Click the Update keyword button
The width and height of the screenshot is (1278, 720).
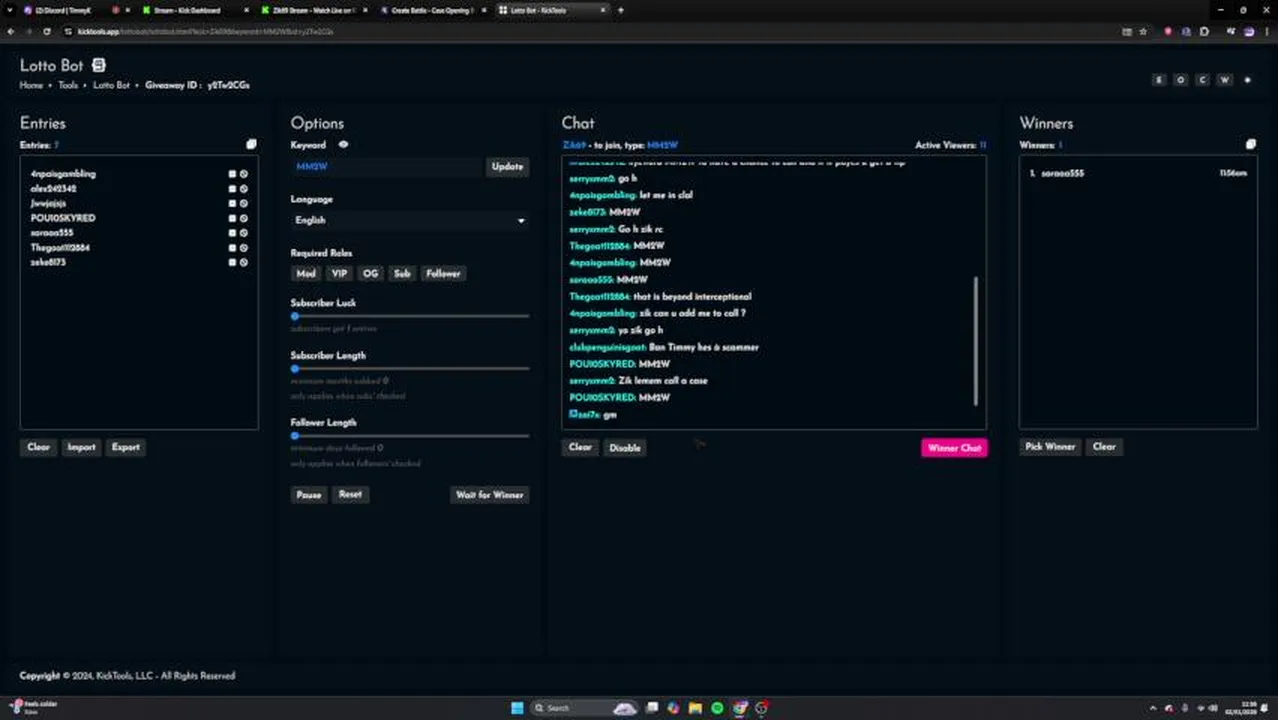(507, 167)
